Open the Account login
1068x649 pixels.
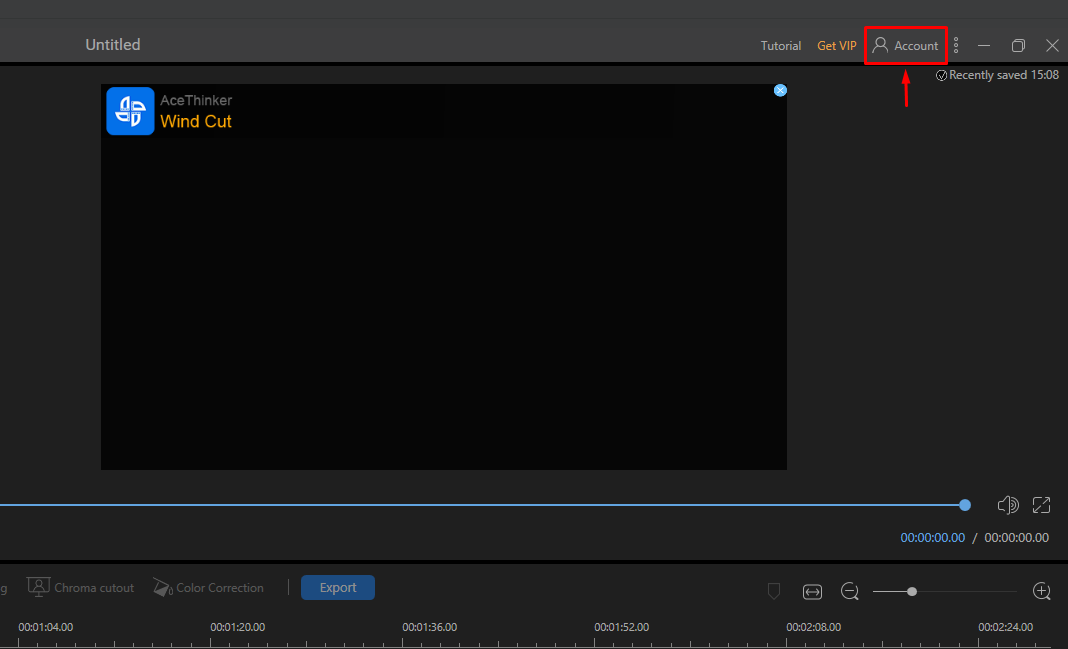pos(905,46)
